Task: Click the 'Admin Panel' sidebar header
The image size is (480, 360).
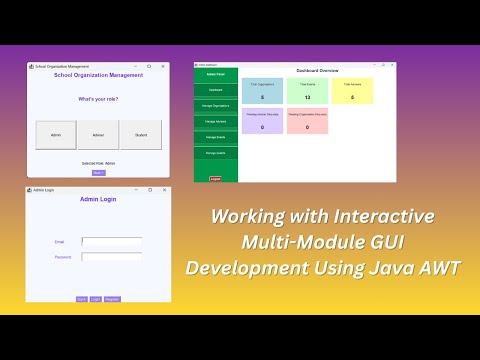Action: [x=216, y=74]
